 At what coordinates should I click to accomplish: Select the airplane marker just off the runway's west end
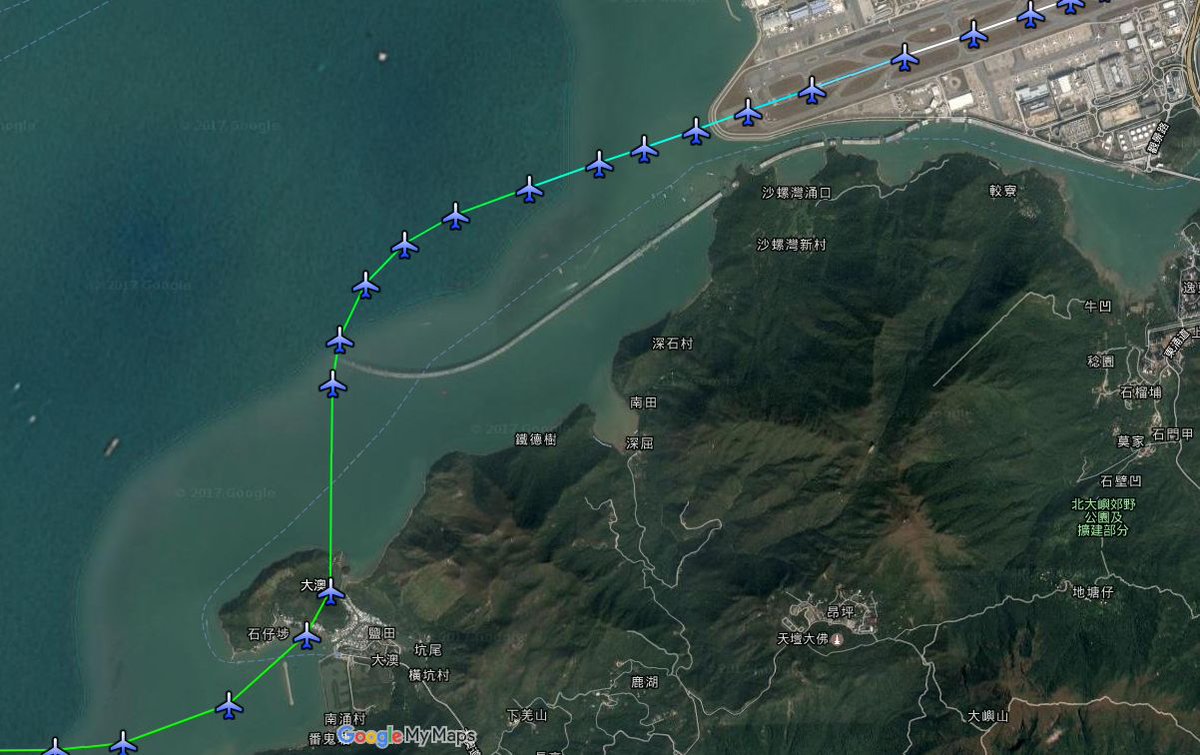696,131
